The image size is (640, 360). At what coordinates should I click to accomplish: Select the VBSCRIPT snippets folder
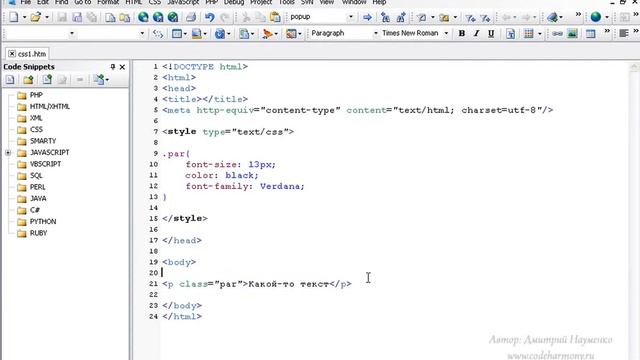coord(45,164)
